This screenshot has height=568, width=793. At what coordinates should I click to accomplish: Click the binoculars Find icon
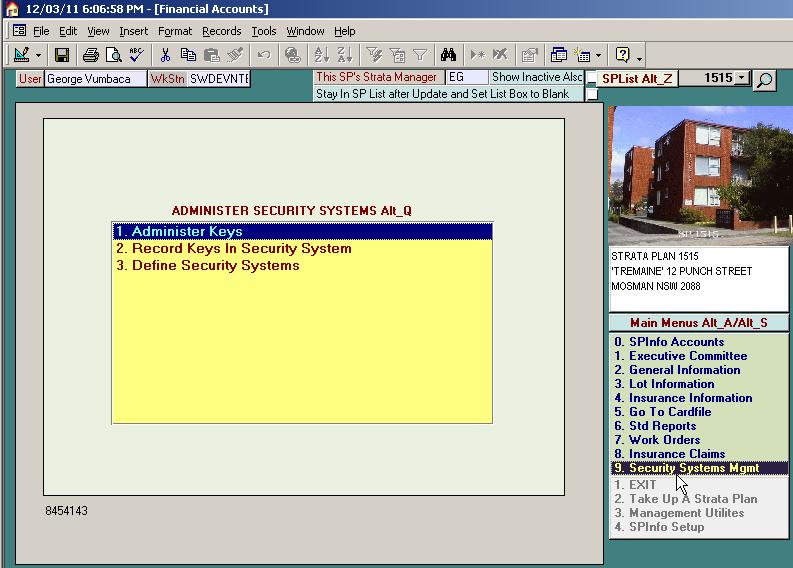[x=449, y=55]
